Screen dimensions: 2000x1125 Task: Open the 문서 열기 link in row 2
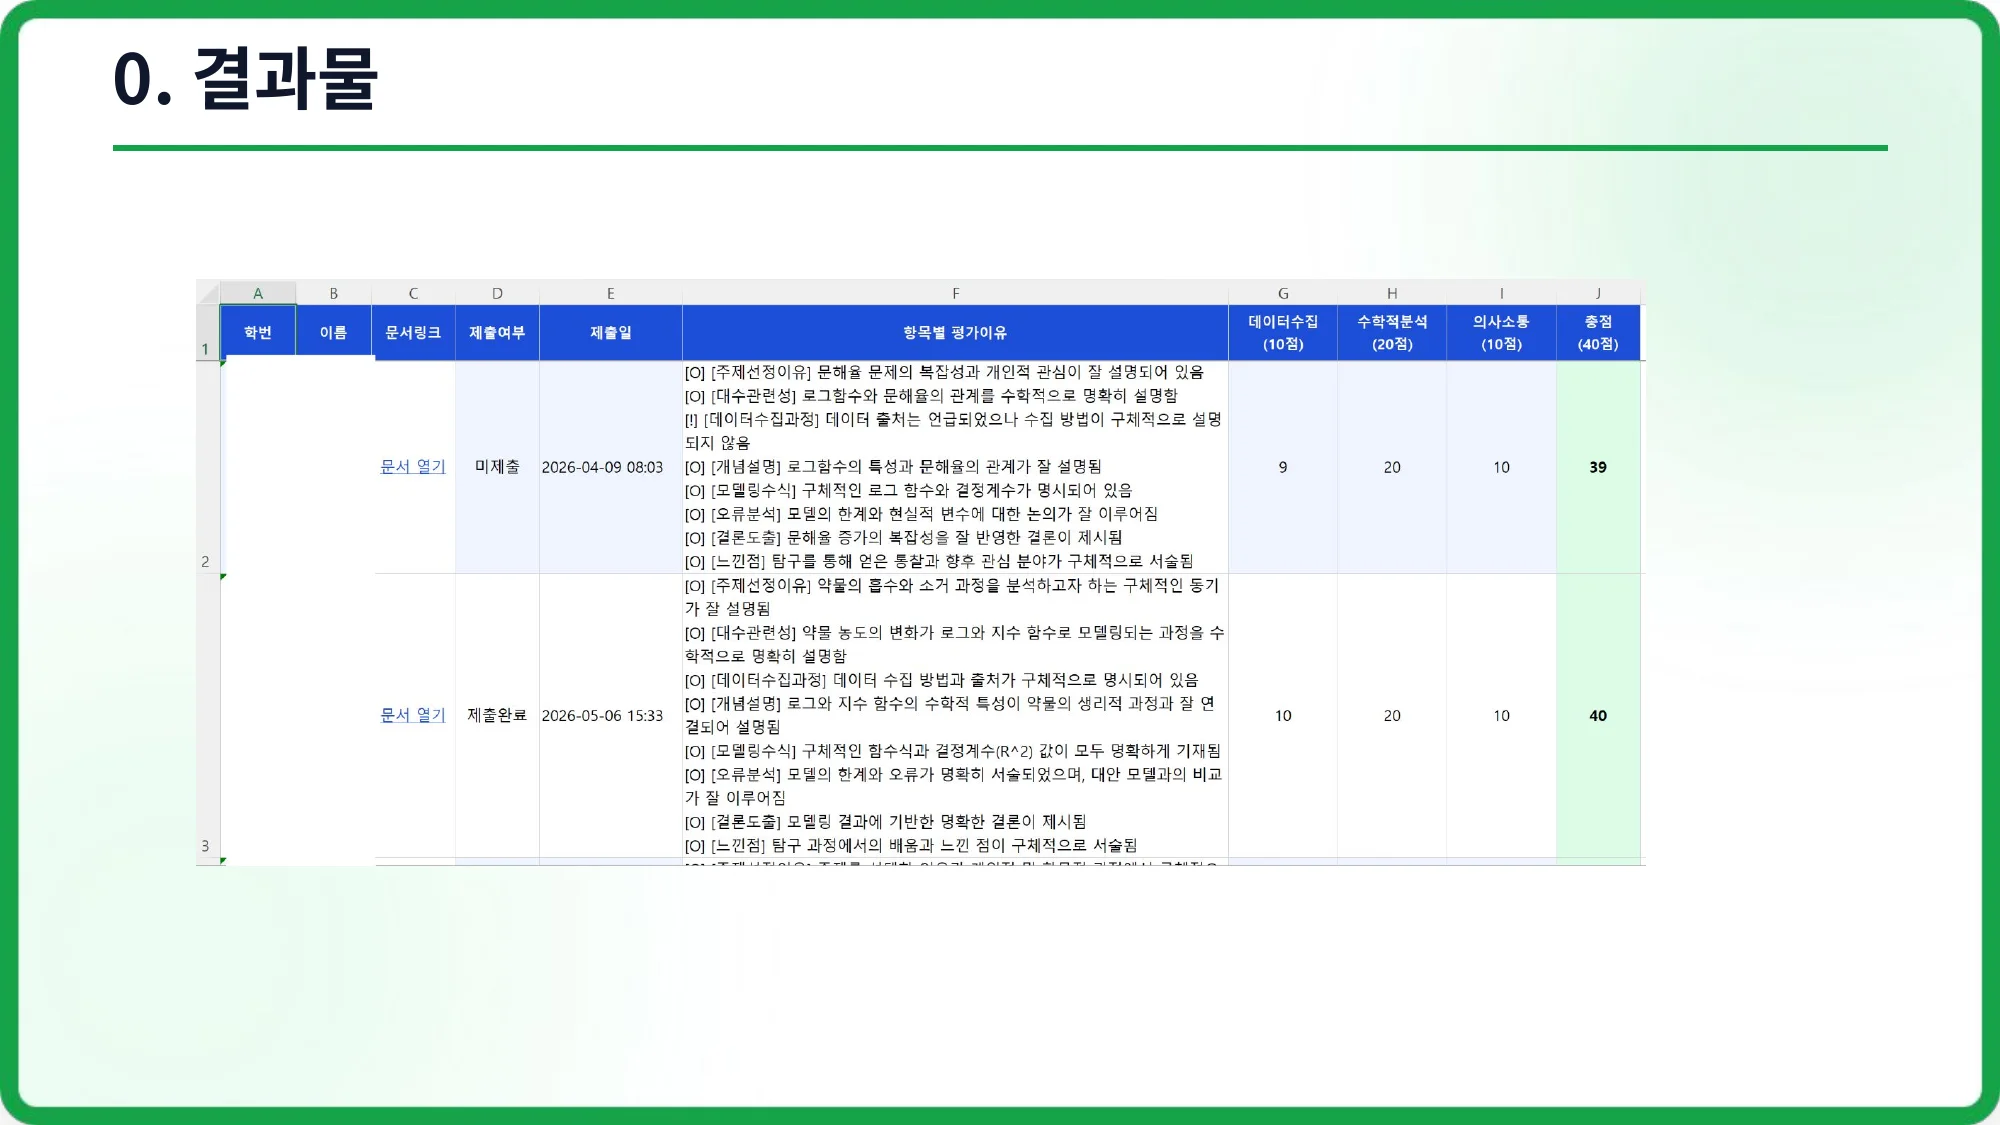pyautogui.click(x=413, y=466)
